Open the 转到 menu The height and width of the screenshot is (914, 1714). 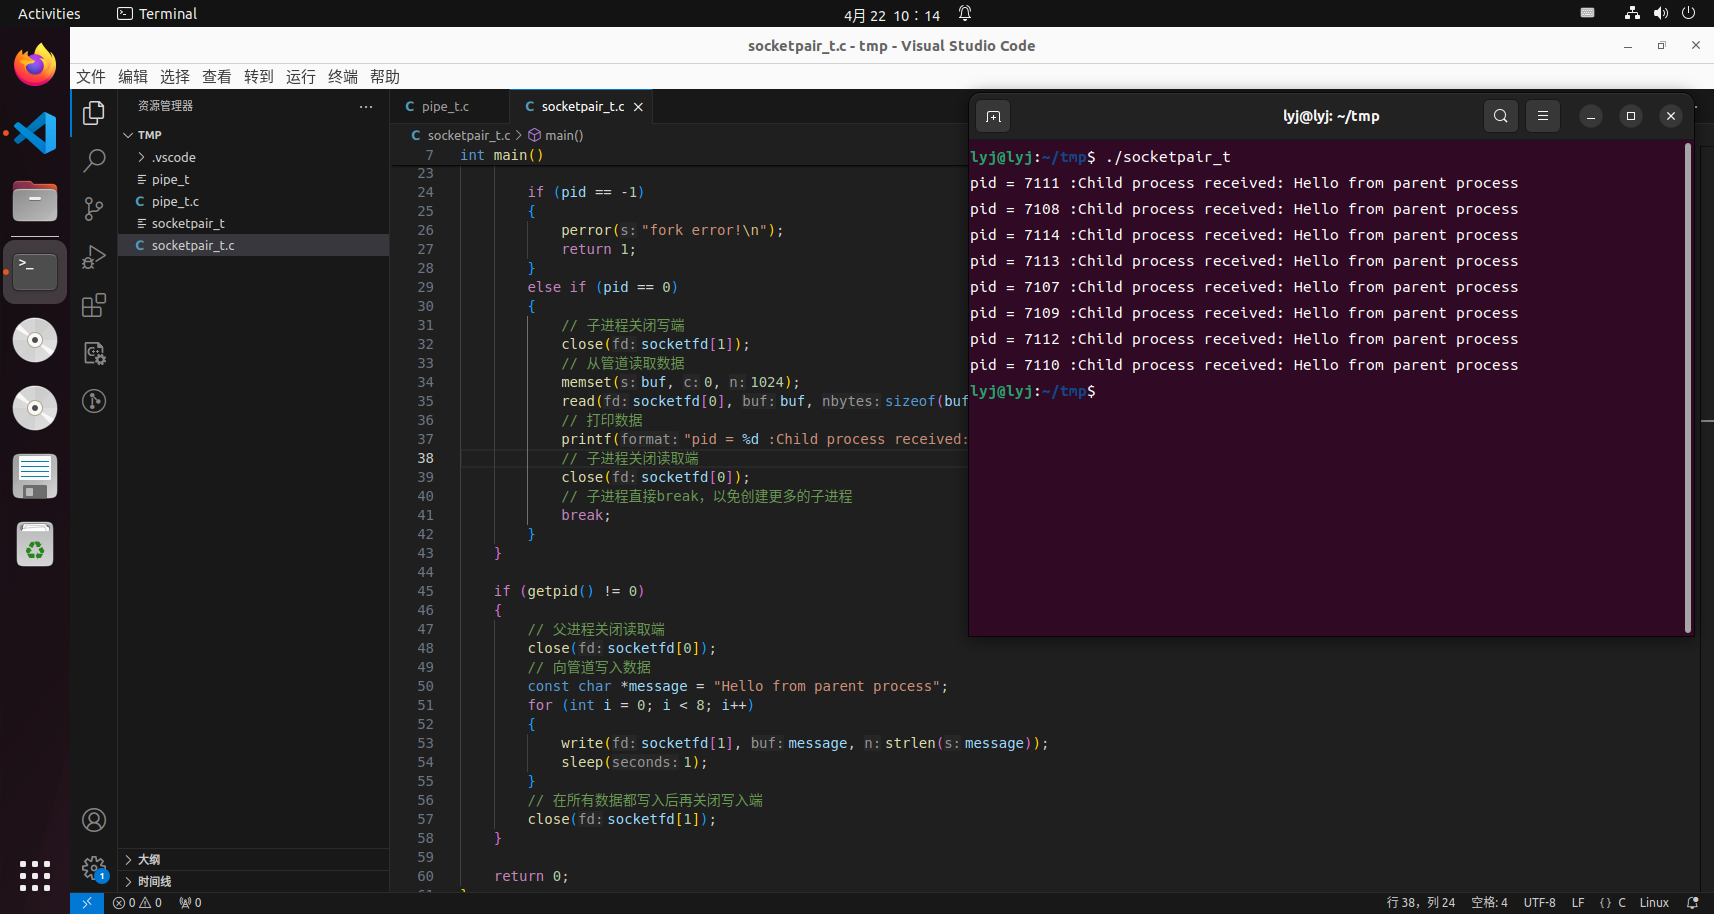click(x=259, y=77)
